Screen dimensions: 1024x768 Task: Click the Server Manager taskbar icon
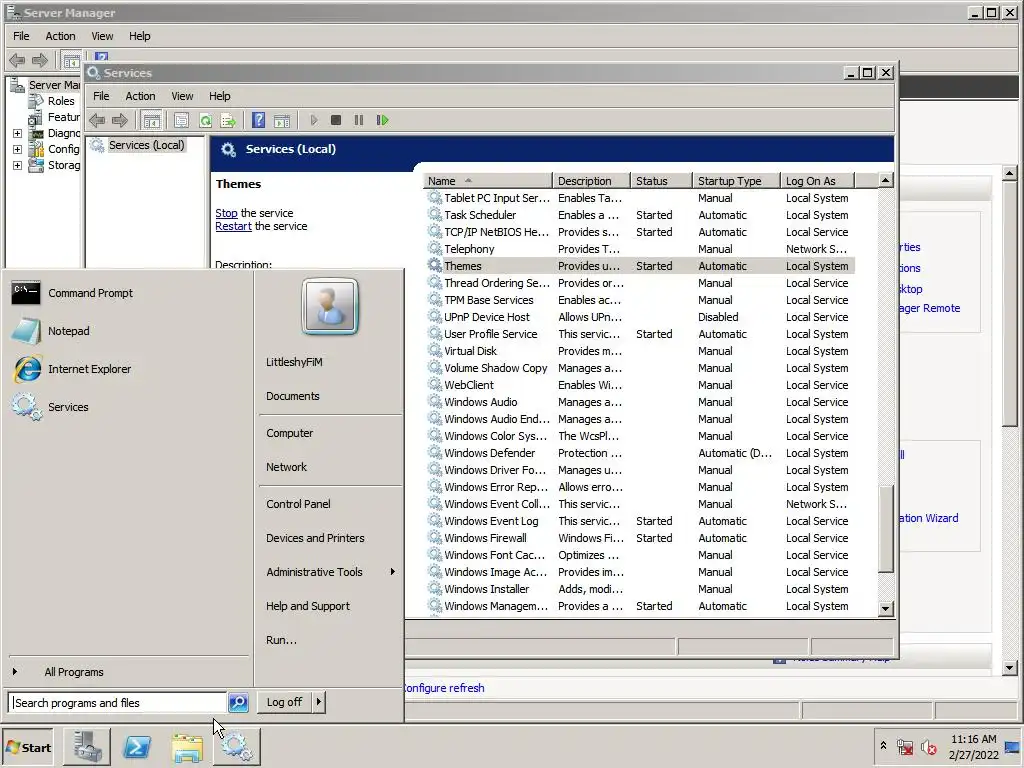[x=87, y=747]
